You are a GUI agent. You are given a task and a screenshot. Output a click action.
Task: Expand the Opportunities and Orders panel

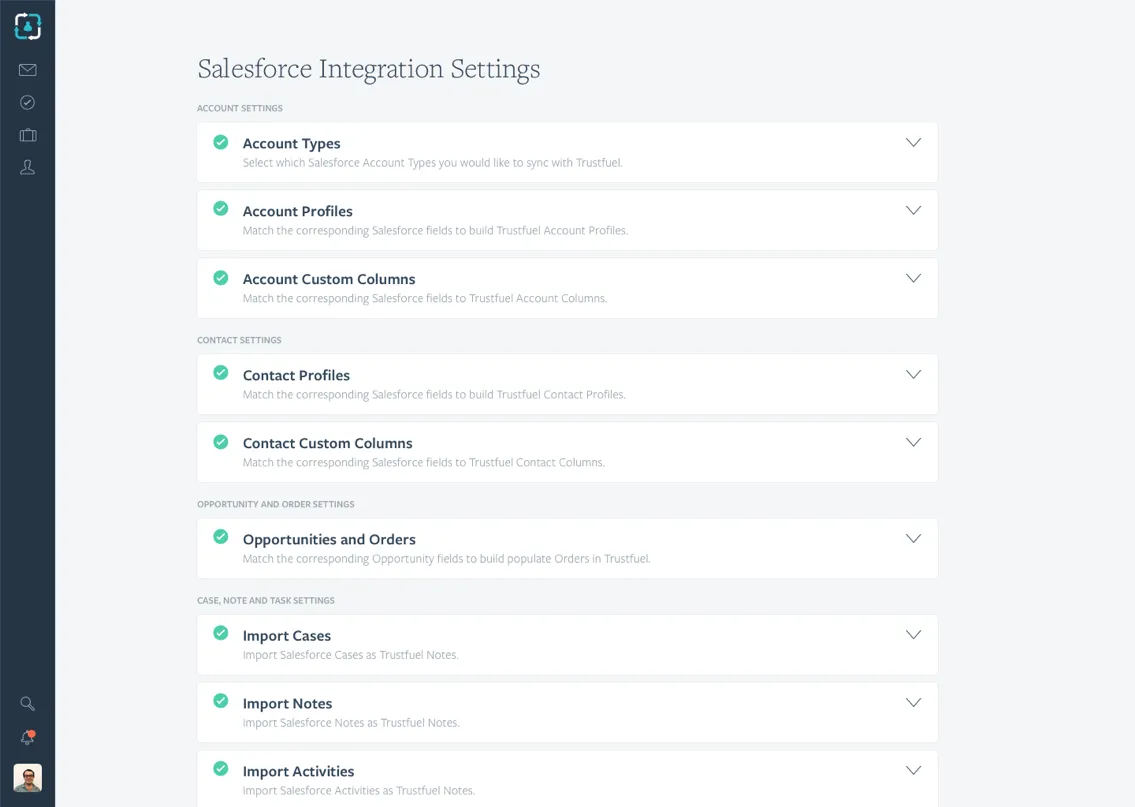pyautogui.click(x=913, y=538)
